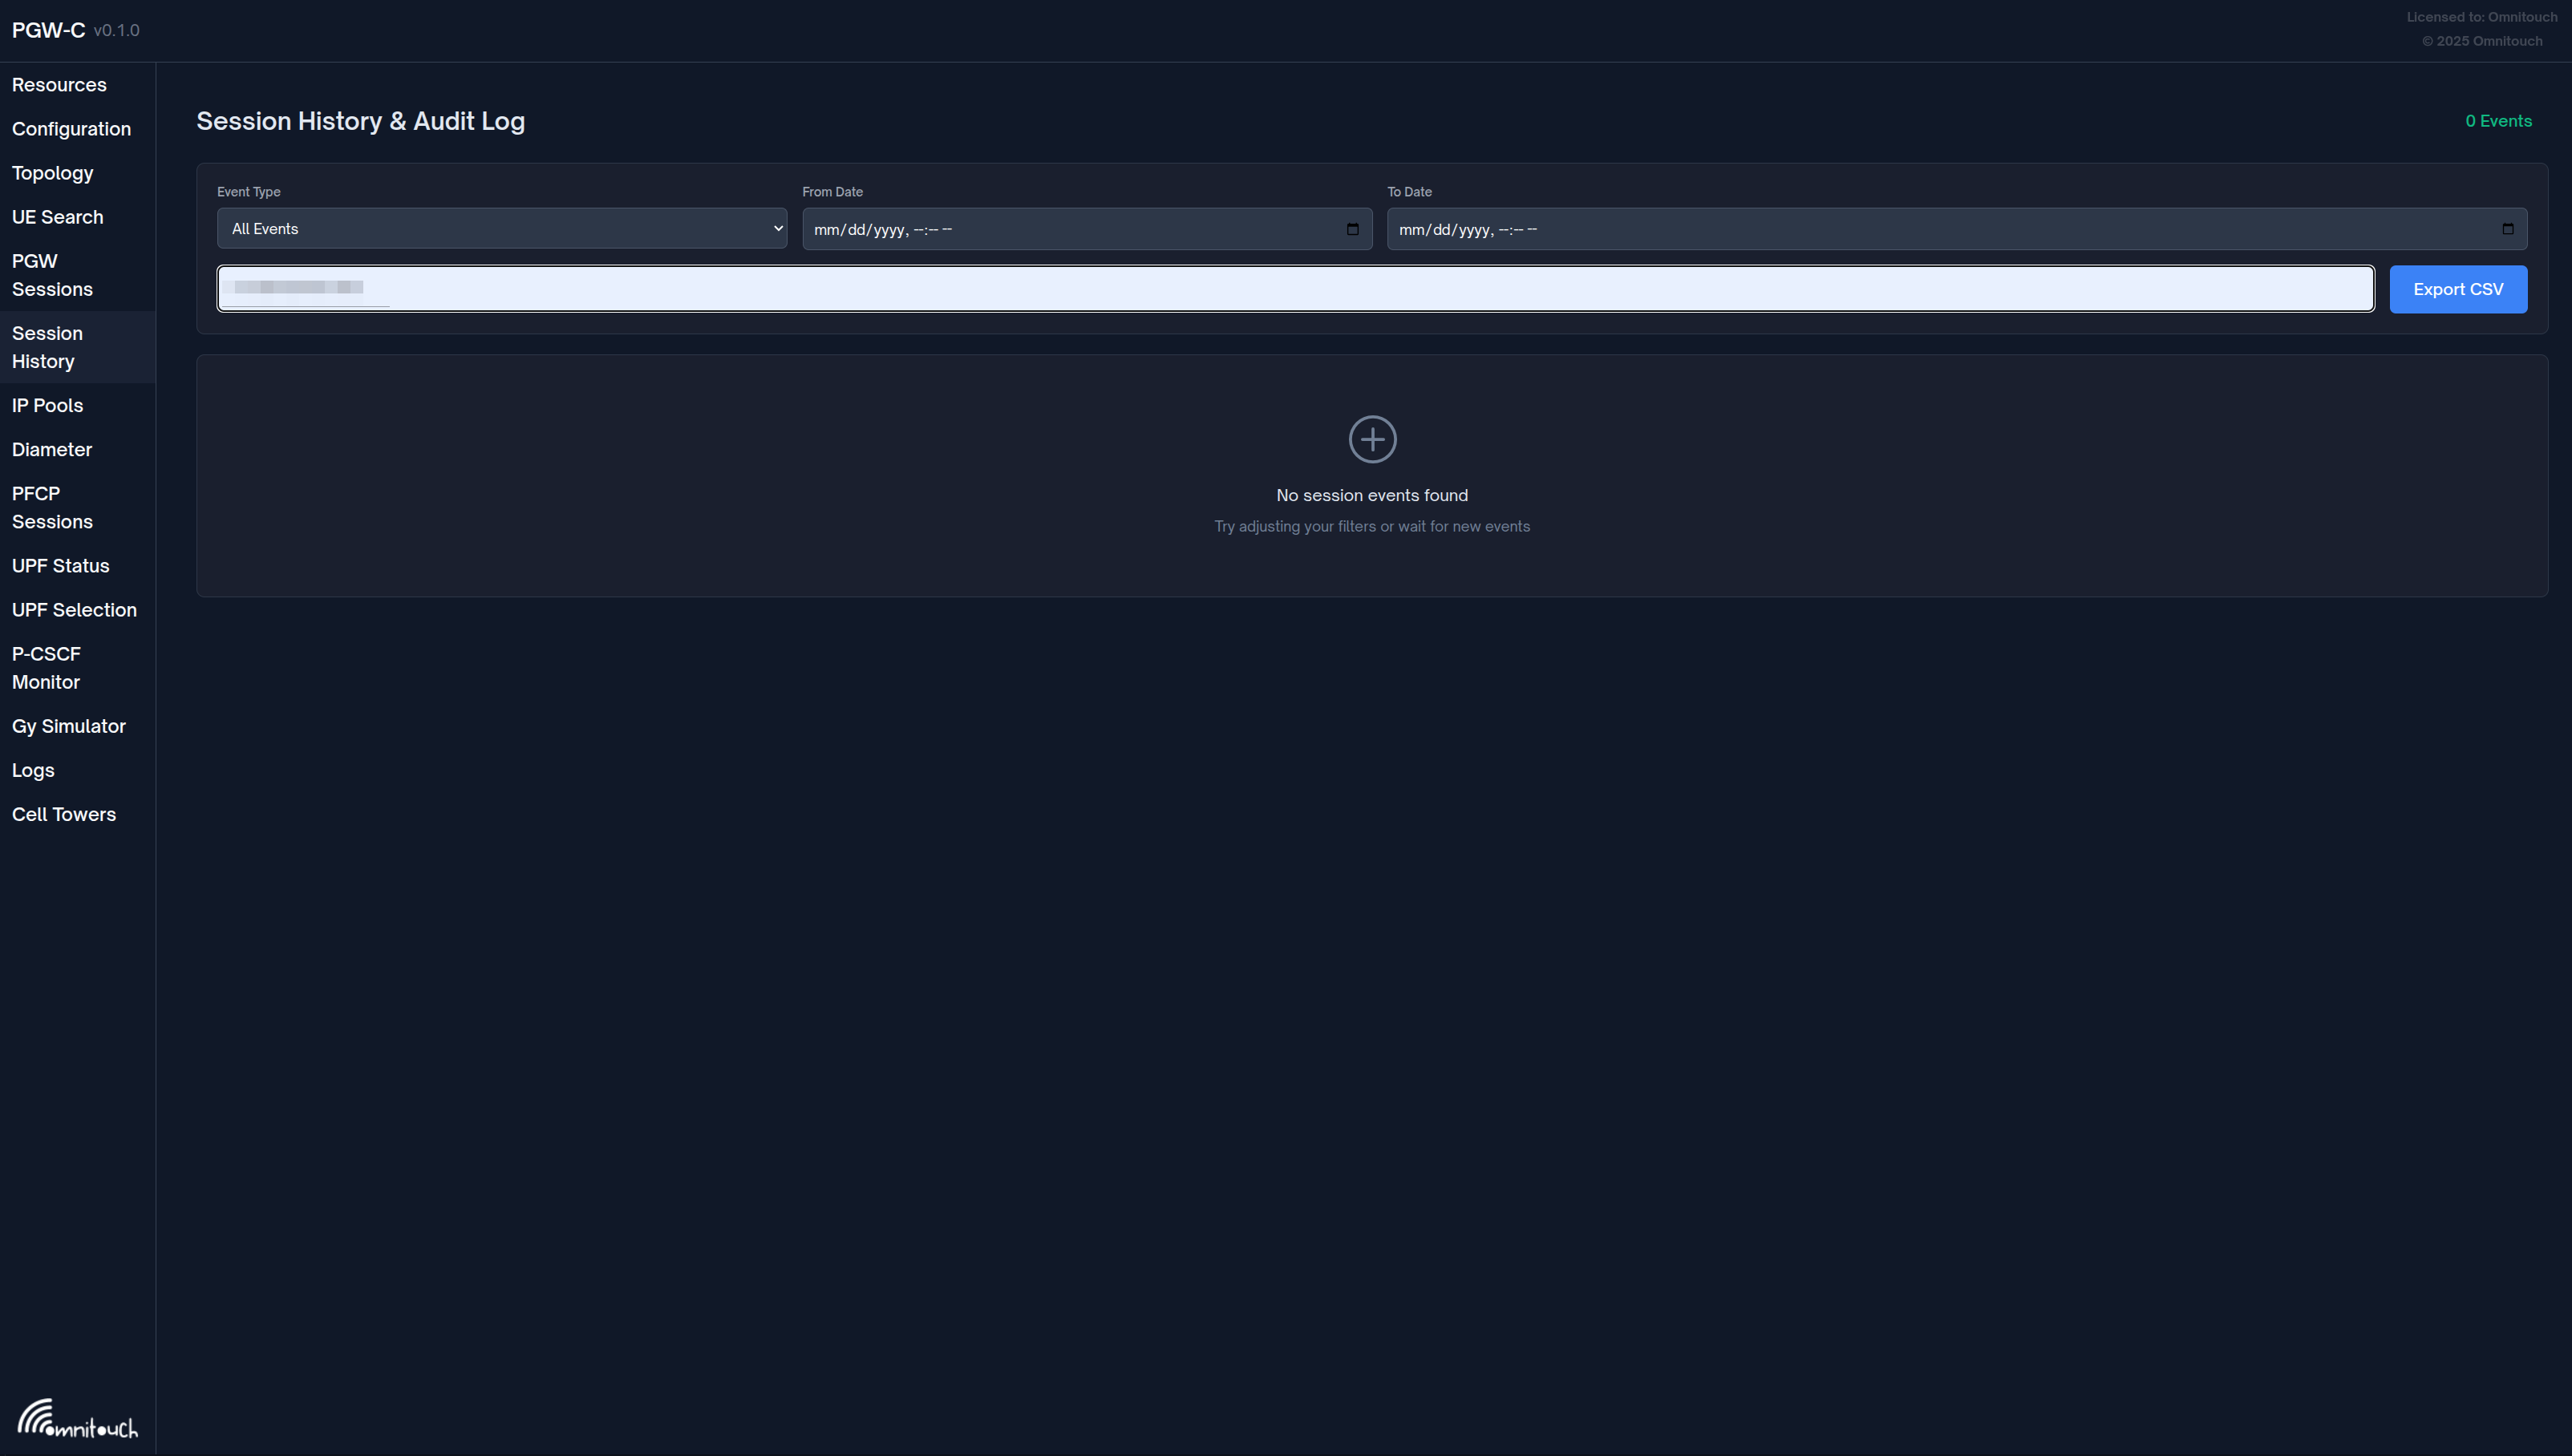The height and width of the screenshot is (1456, 2572).
Task: Click the PGW-C title in the header
Action: pos(48,30)
